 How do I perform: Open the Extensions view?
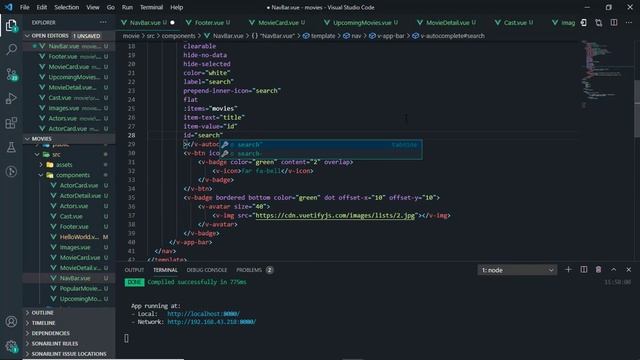[11, 123]
